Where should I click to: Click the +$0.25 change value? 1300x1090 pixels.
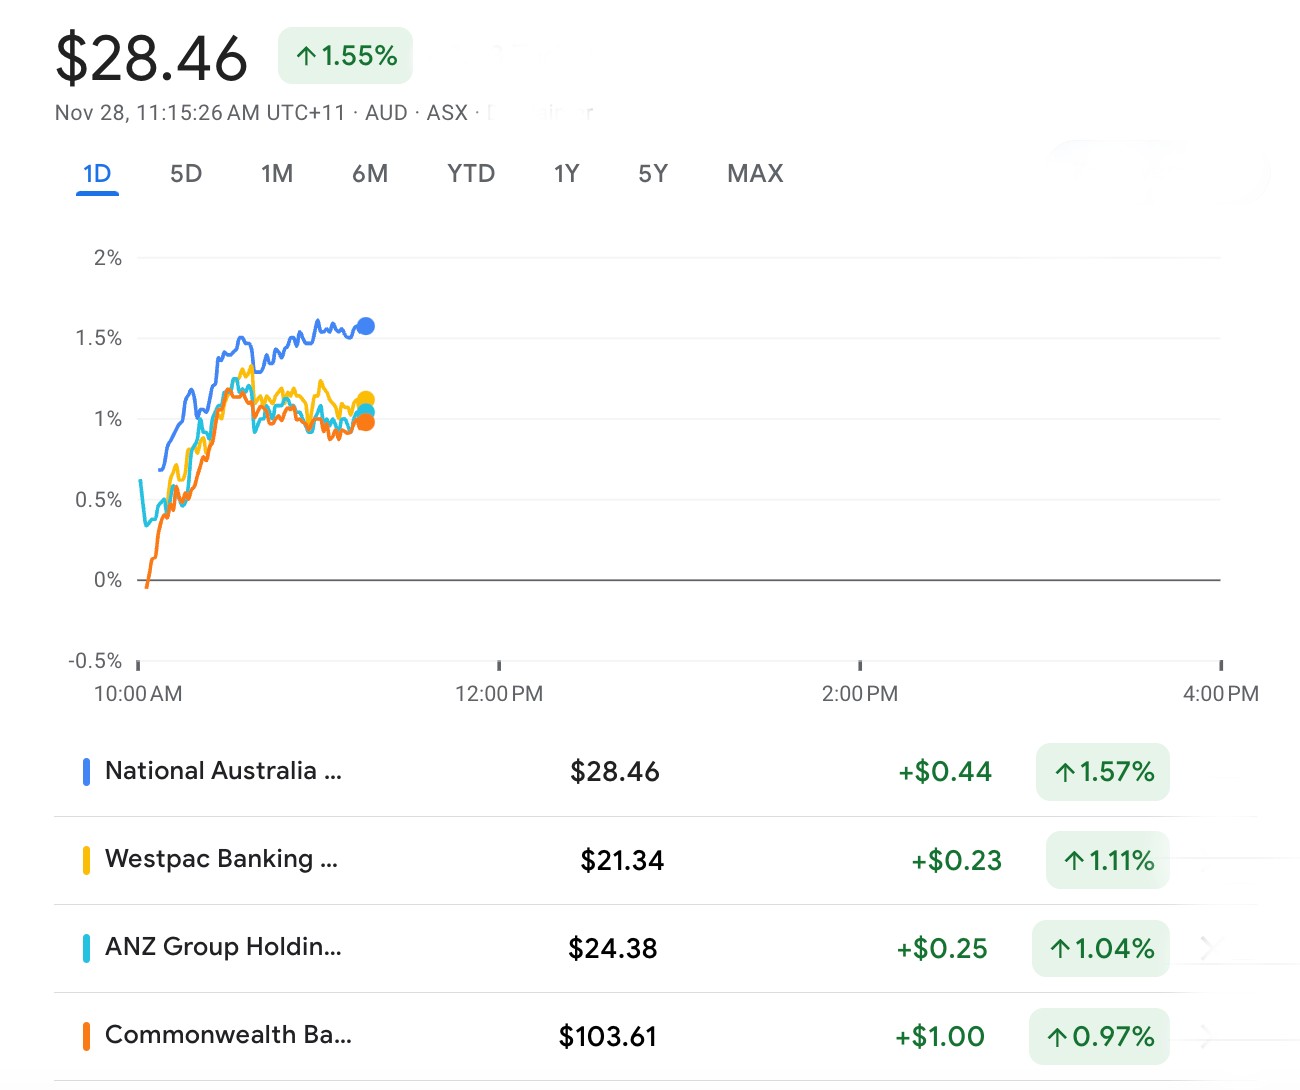click(x=942, y=948)
